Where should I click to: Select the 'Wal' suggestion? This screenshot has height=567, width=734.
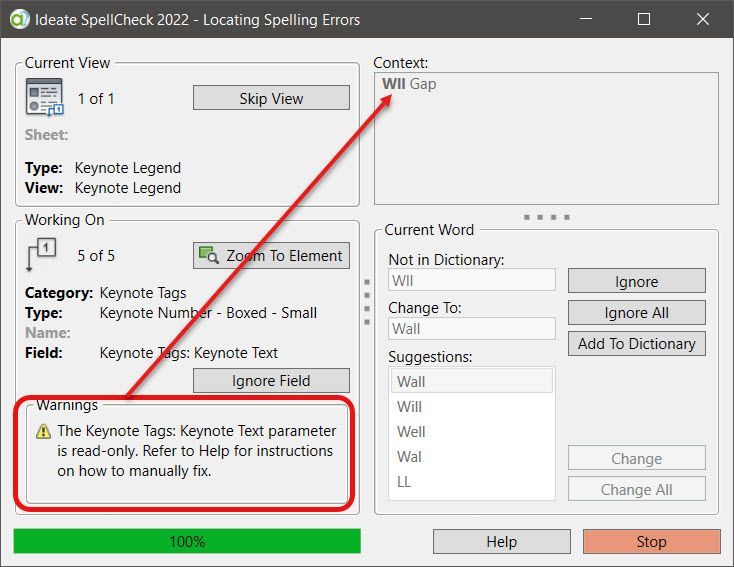[472, 457]
